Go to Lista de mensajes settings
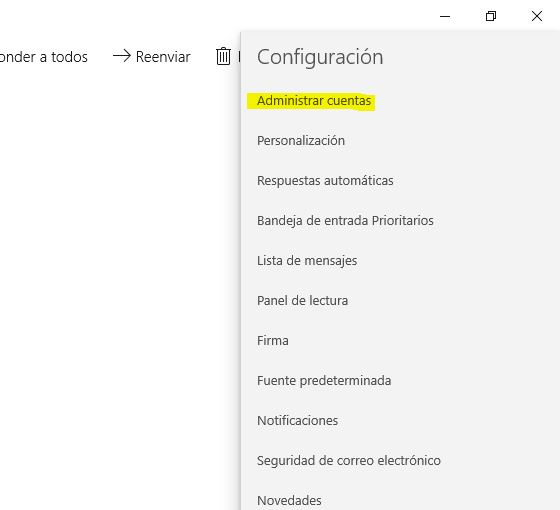Image resolution: width=560 pixels, height=510 pixels. 307,261
